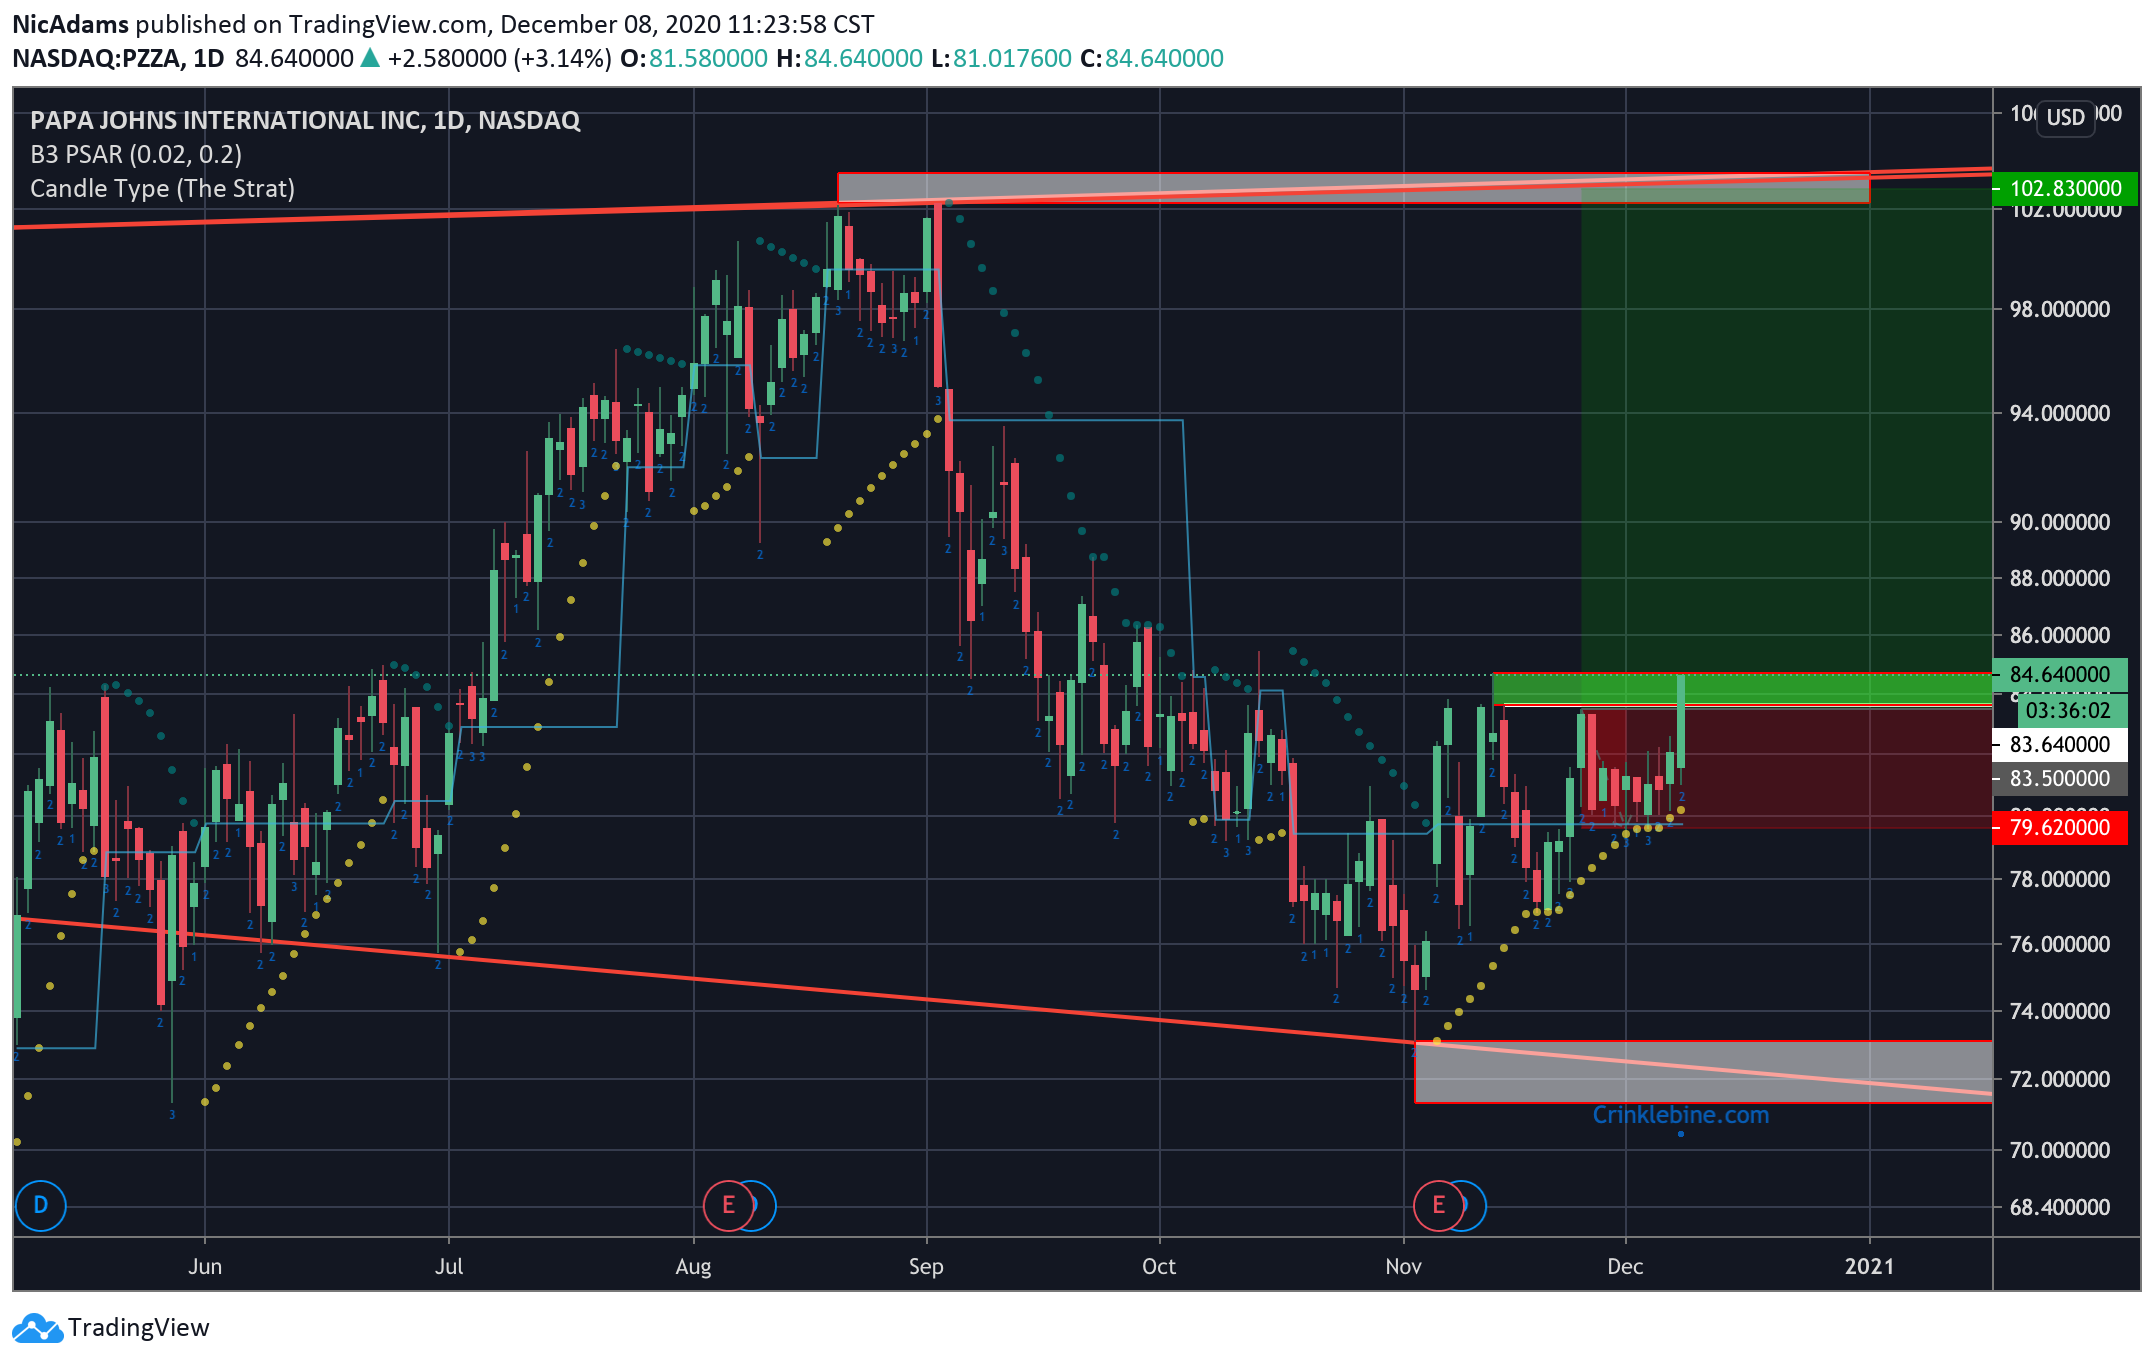2154x1364 pixels.
Task: Open the USD currency selector
Action: [2065, 118]
